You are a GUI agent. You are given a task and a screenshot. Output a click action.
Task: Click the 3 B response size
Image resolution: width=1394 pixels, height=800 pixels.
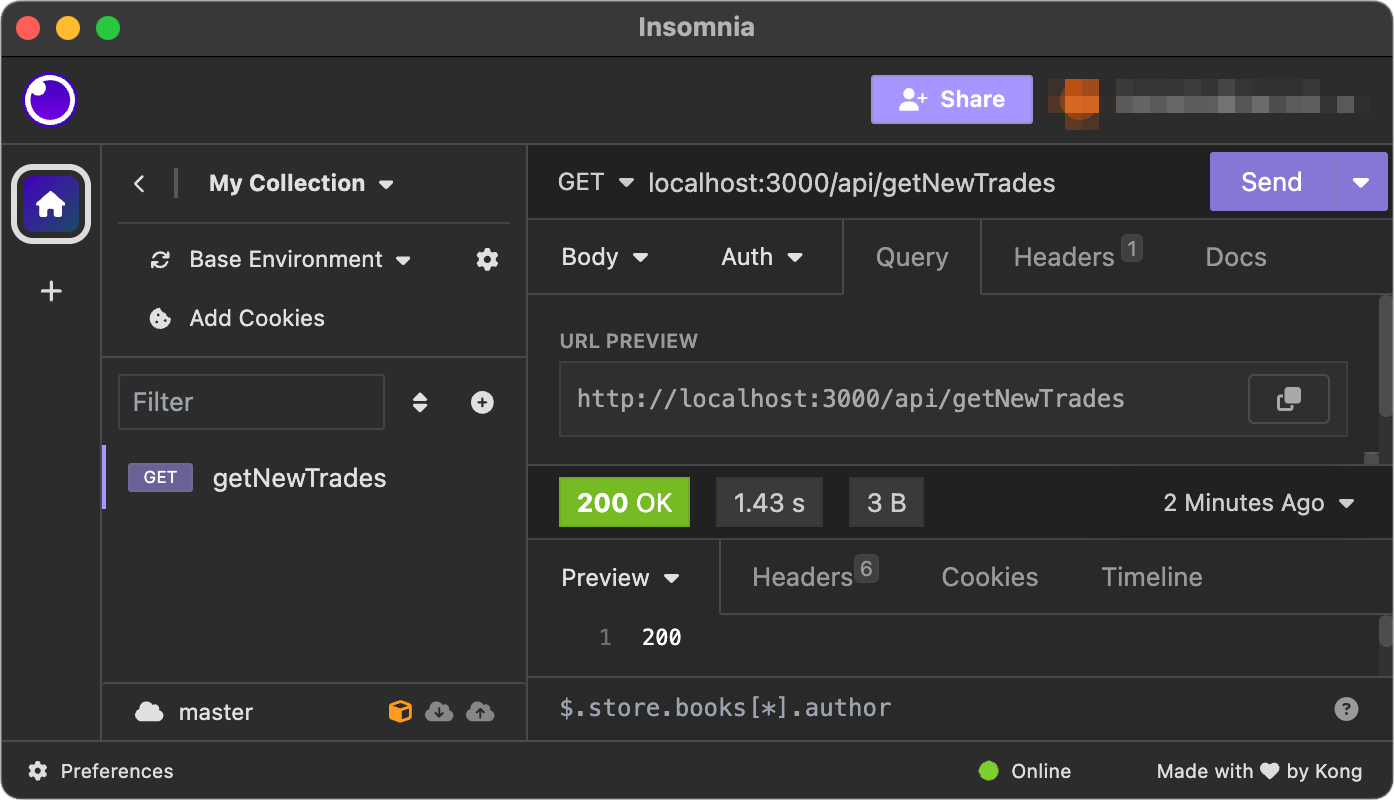(x=886, y=502)
